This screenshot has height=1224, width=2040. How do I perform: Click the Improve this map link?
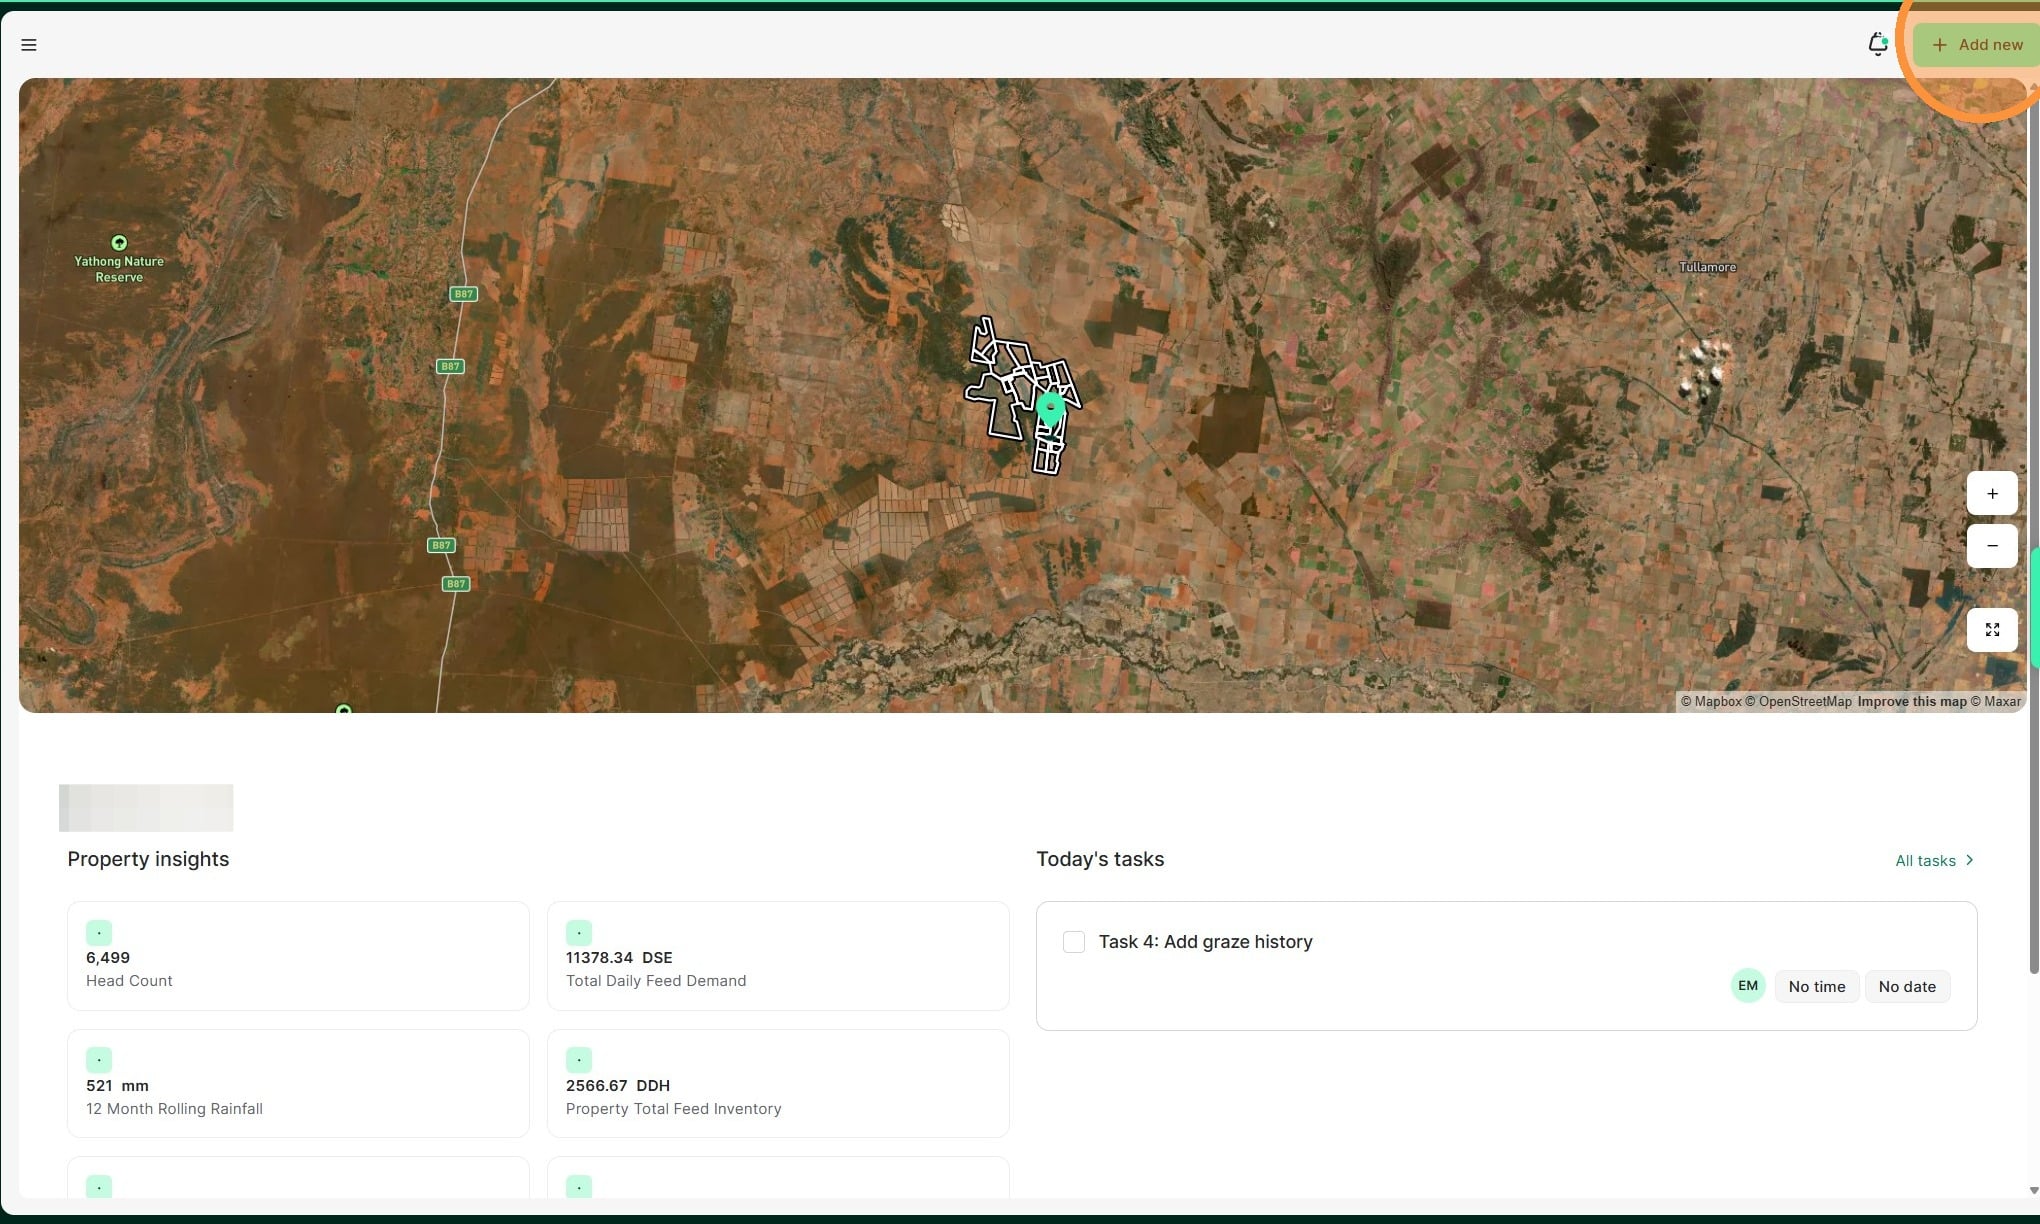click(x=1911, y=702)
